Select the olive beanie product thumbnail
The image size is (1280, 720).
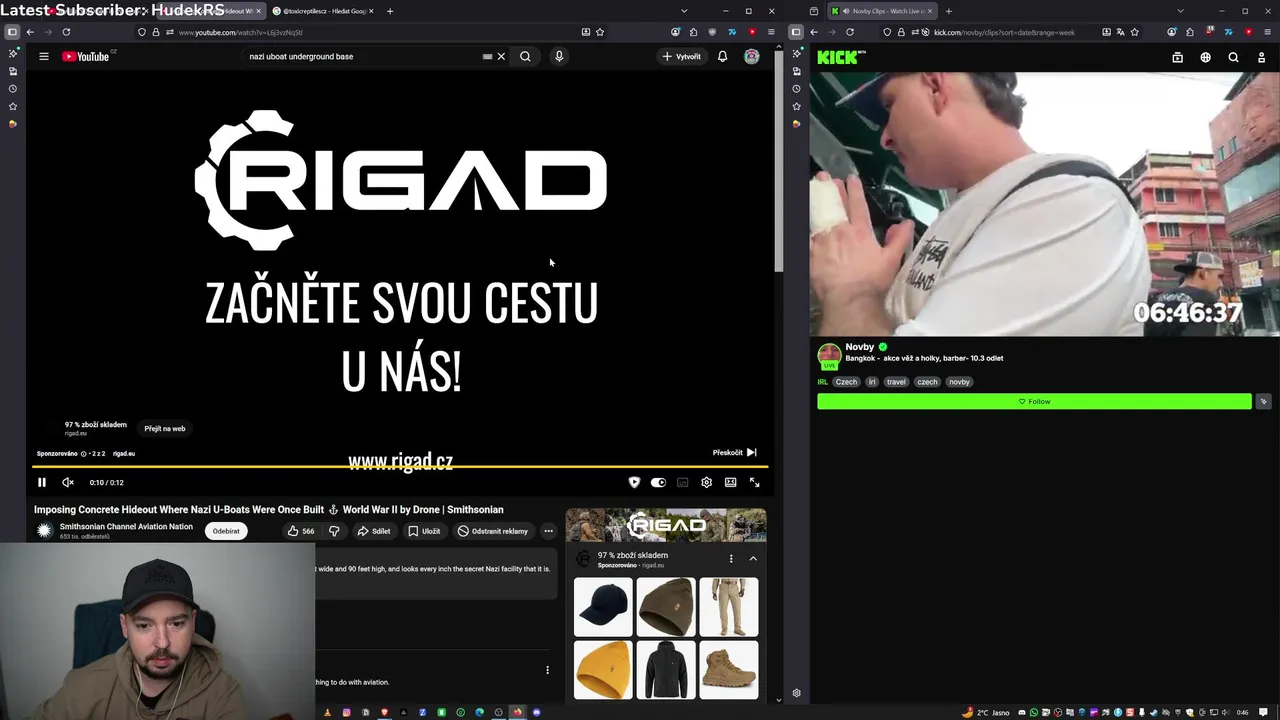(666, 607)
